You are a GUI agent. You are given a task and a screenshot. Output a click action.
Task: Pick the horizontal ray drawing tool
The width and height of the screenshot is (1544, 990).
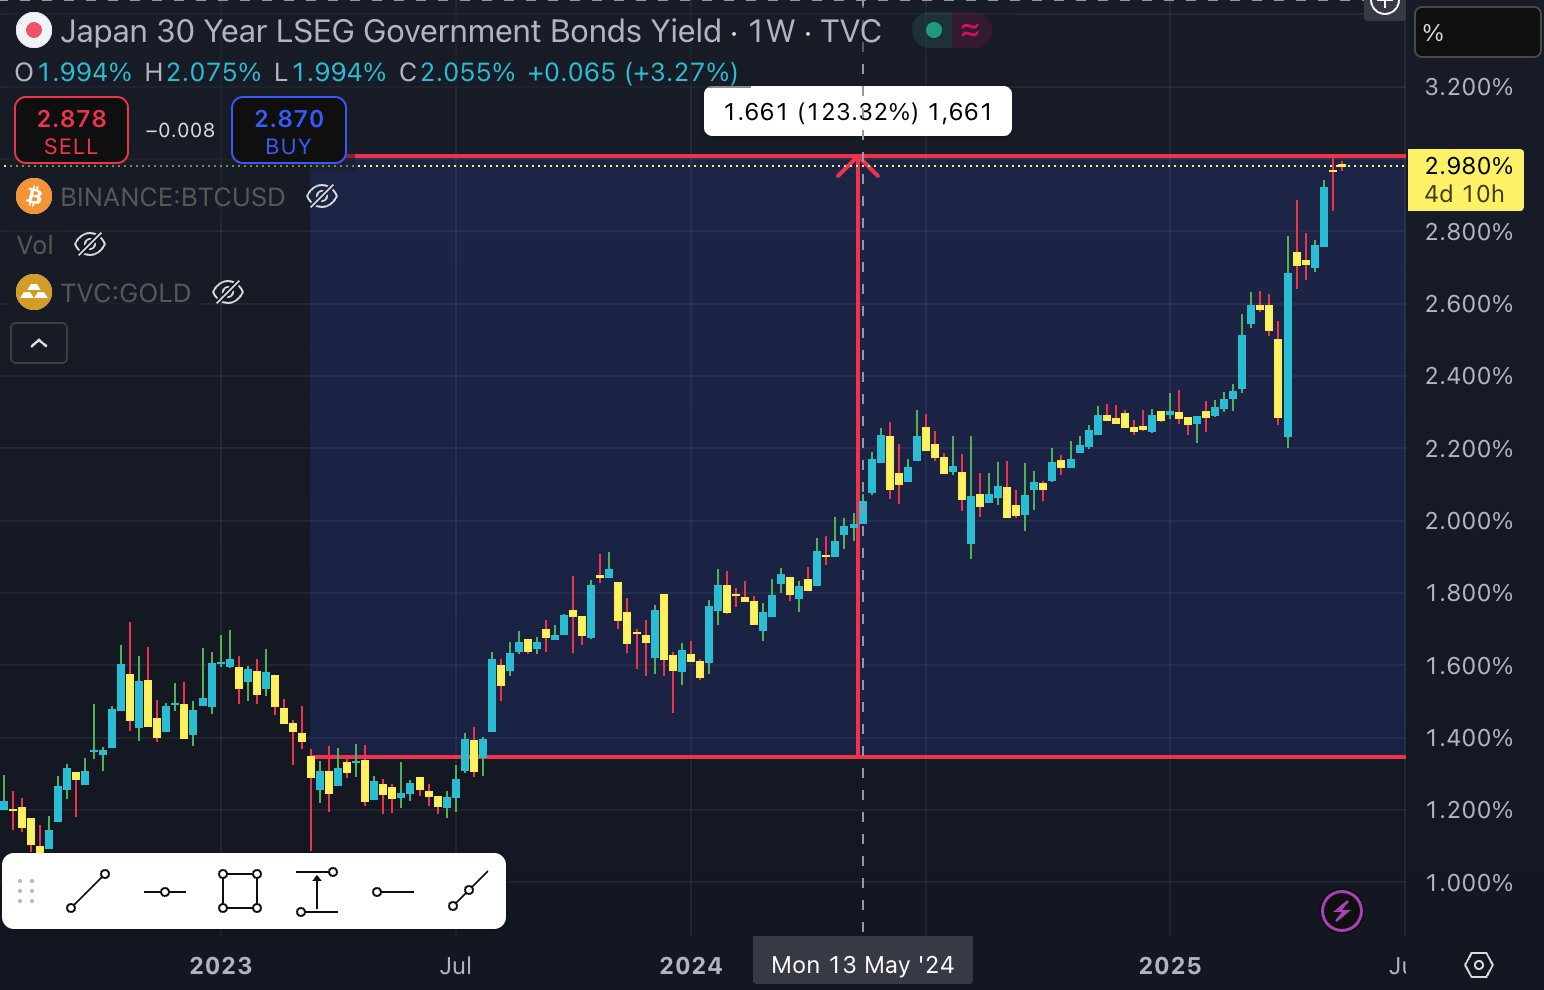[393, 891]
